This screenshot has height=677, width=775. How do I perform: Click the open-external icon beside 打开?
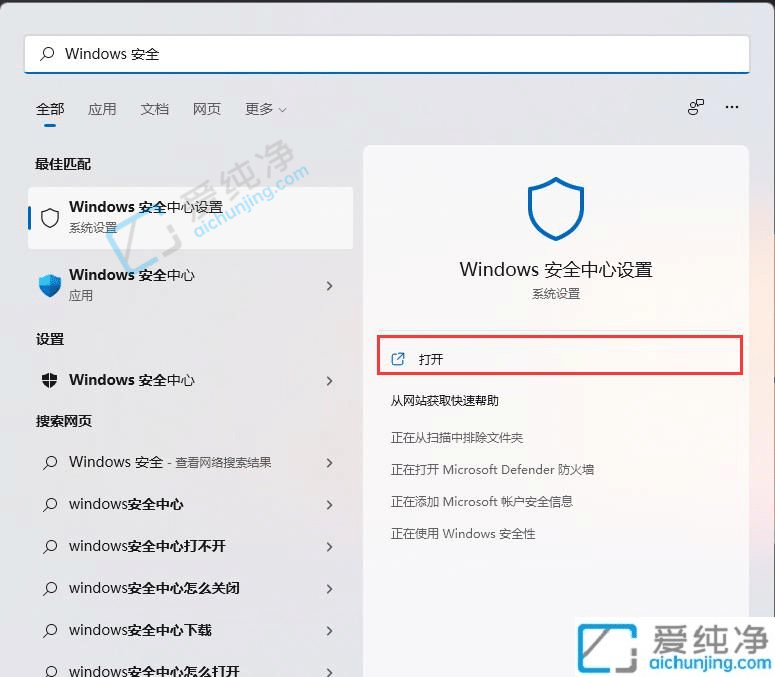[398, 359]
